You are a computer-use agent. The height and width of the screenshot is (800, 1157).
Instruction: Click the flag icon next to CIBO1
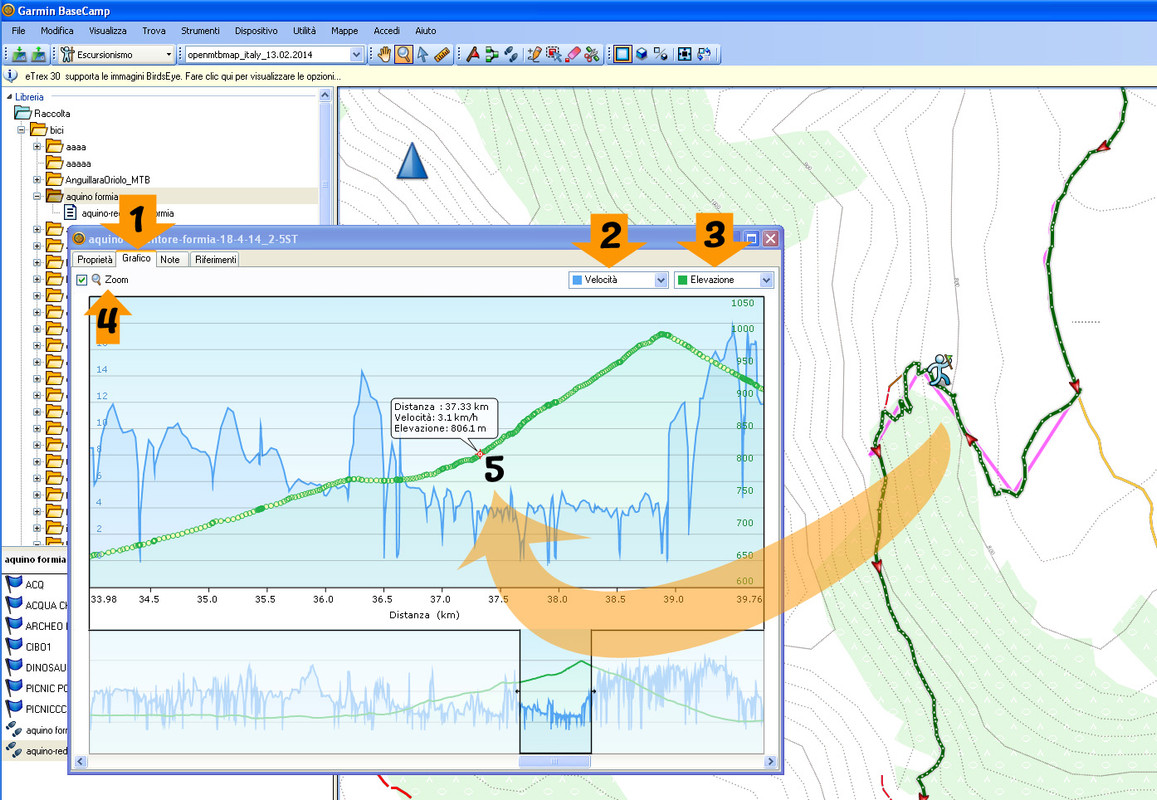(14, 646)
